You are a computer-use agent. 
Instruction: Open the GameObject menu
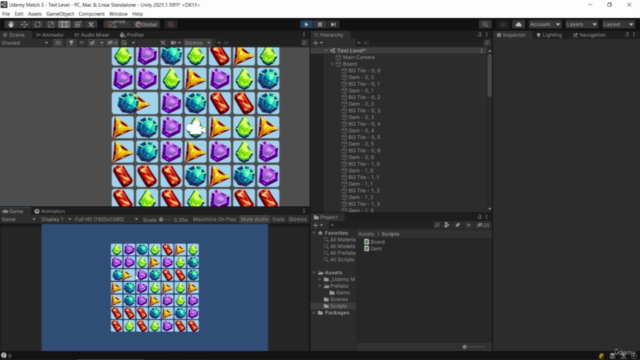[x=60, y=14]
